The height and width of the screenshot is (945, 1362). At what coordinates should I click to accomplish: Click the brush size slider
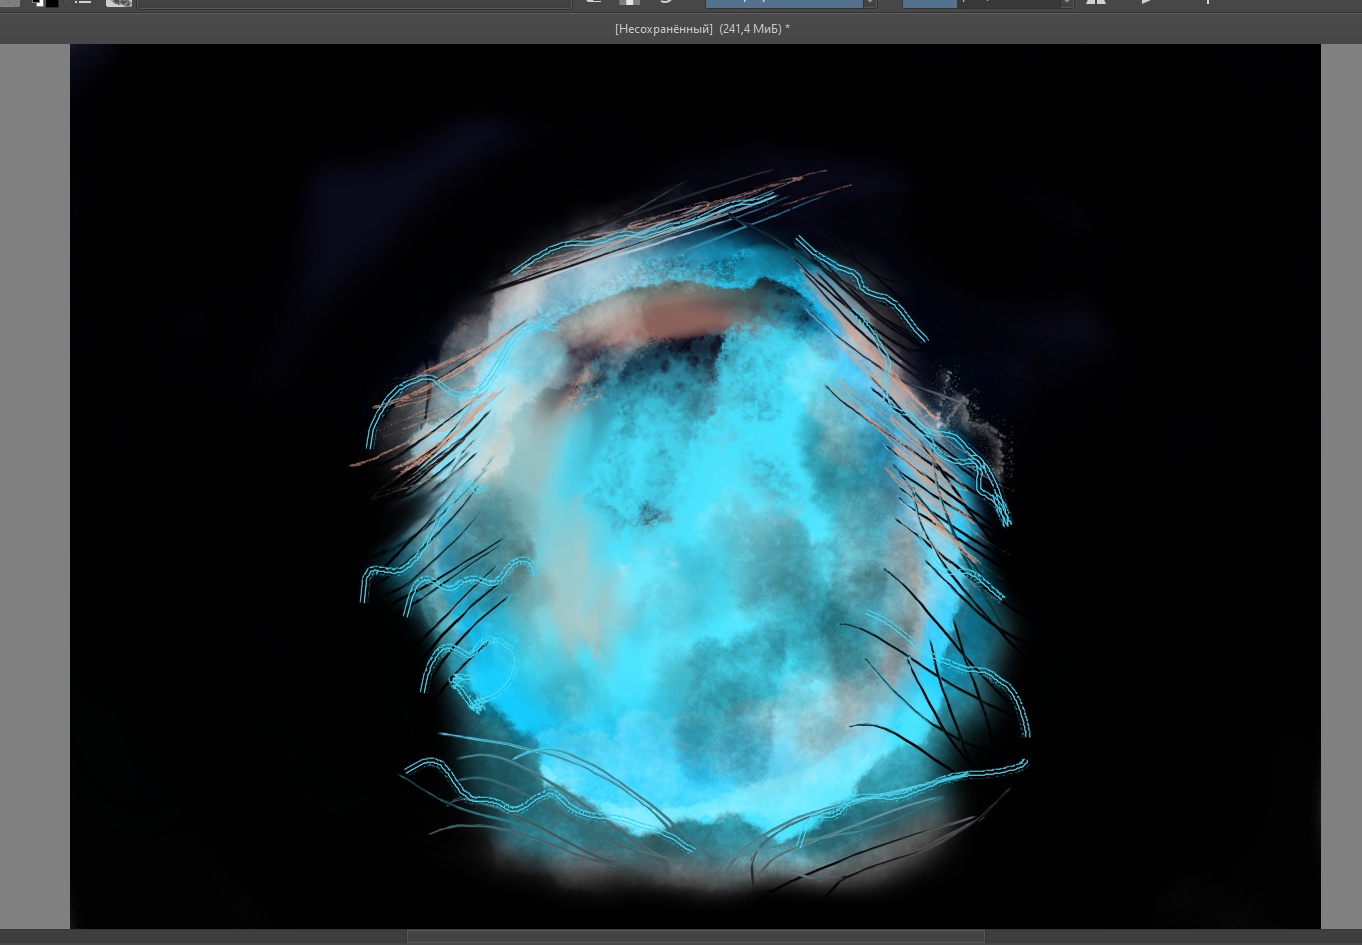coord(980,3)
